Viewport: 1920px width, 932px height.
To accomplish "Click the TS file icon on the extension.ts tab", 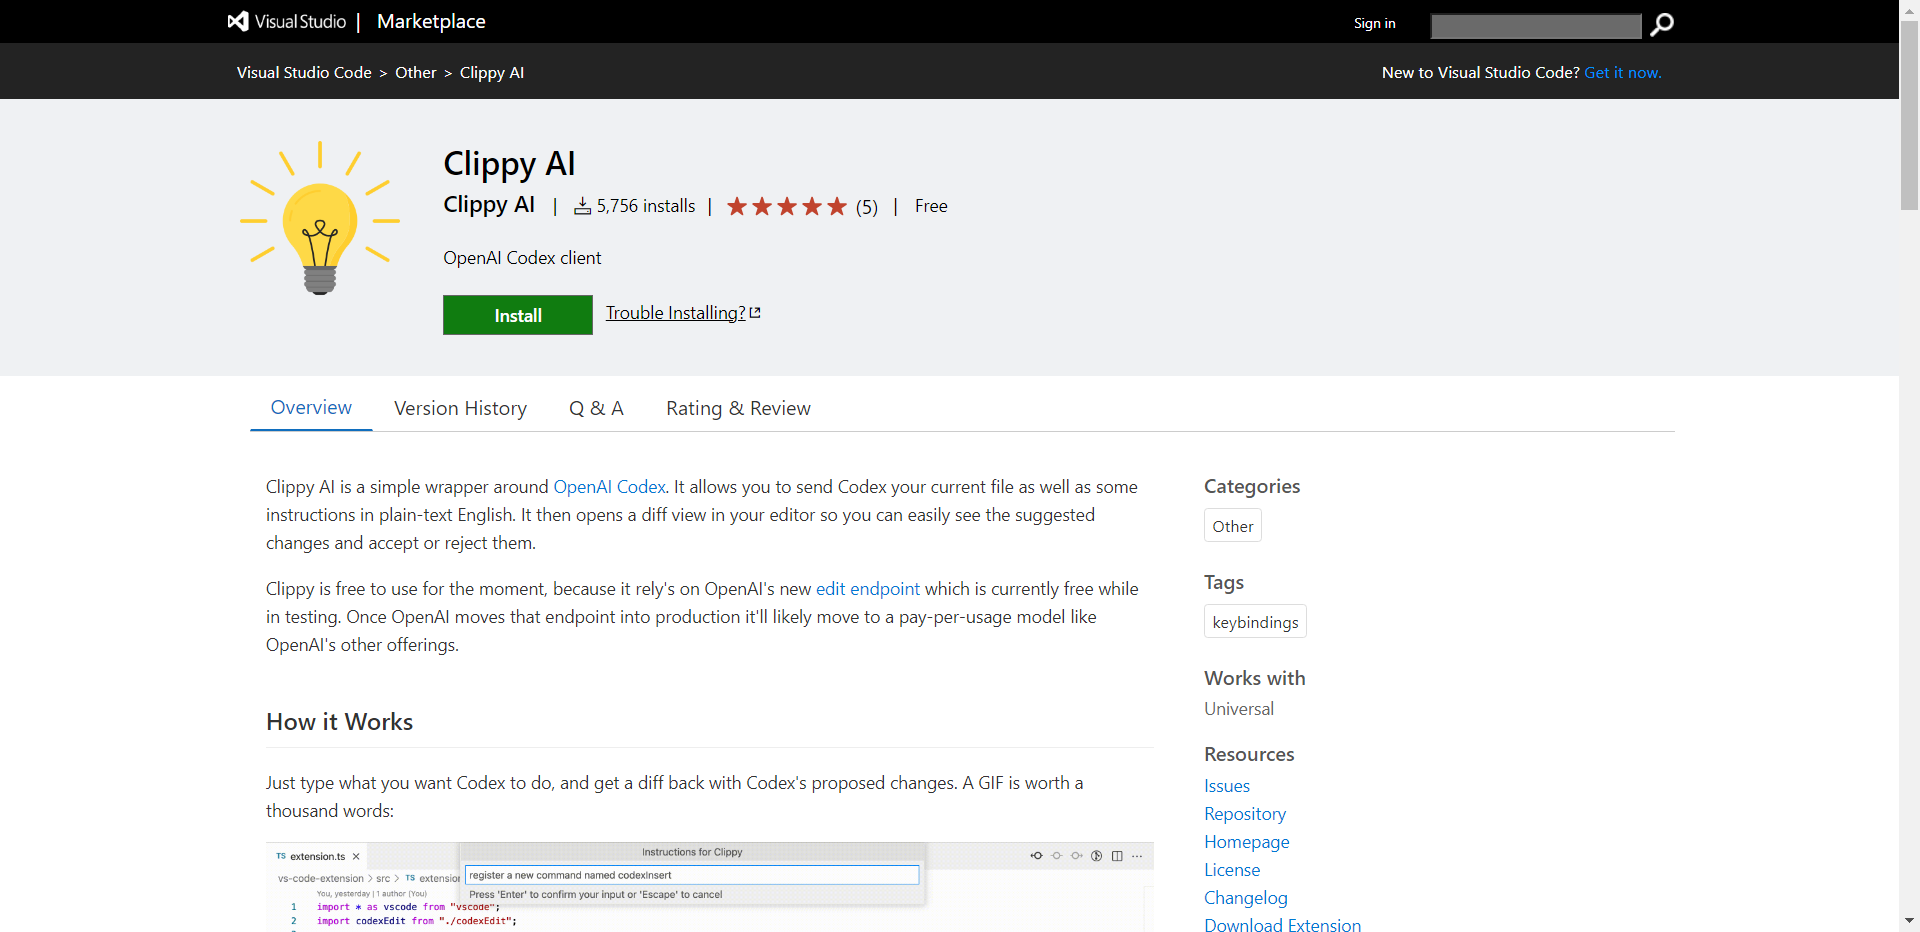I will pos(281,856).
